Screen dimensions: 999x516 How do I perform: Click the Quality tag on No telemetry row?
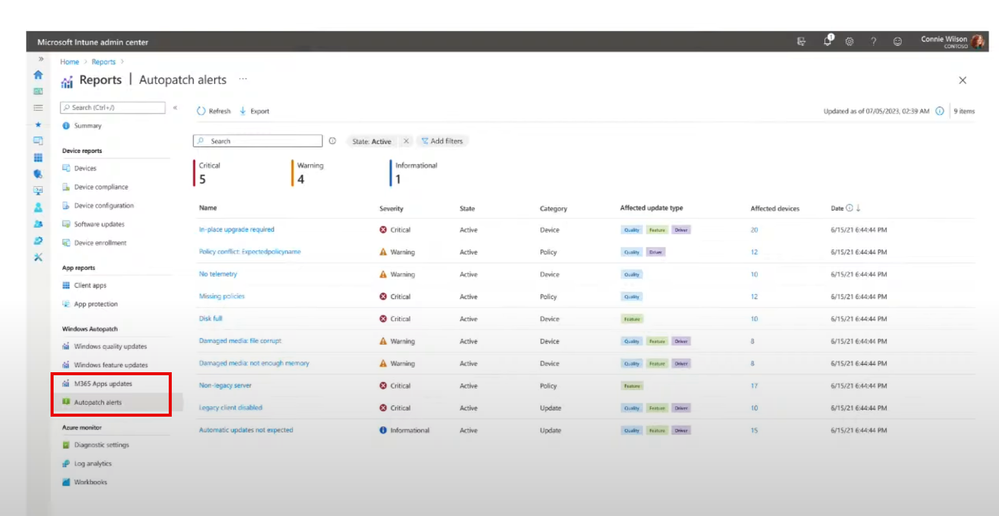pos(631,275)
